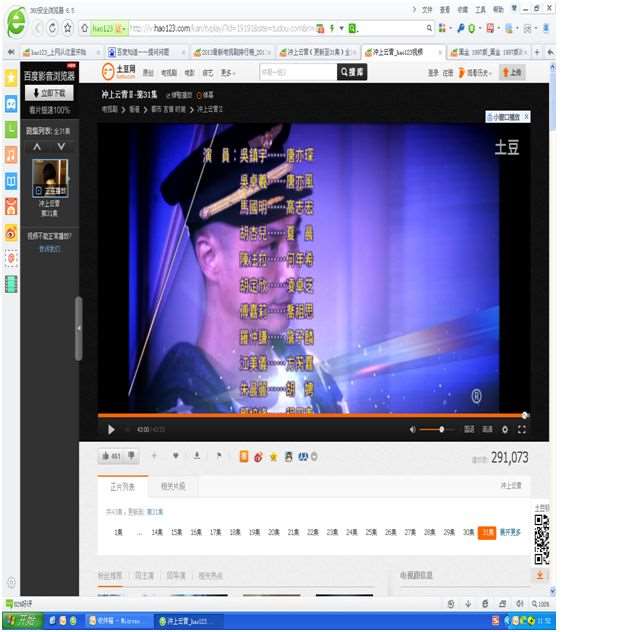Click the zoom 100% status bar control

click(x=540, y=604)
